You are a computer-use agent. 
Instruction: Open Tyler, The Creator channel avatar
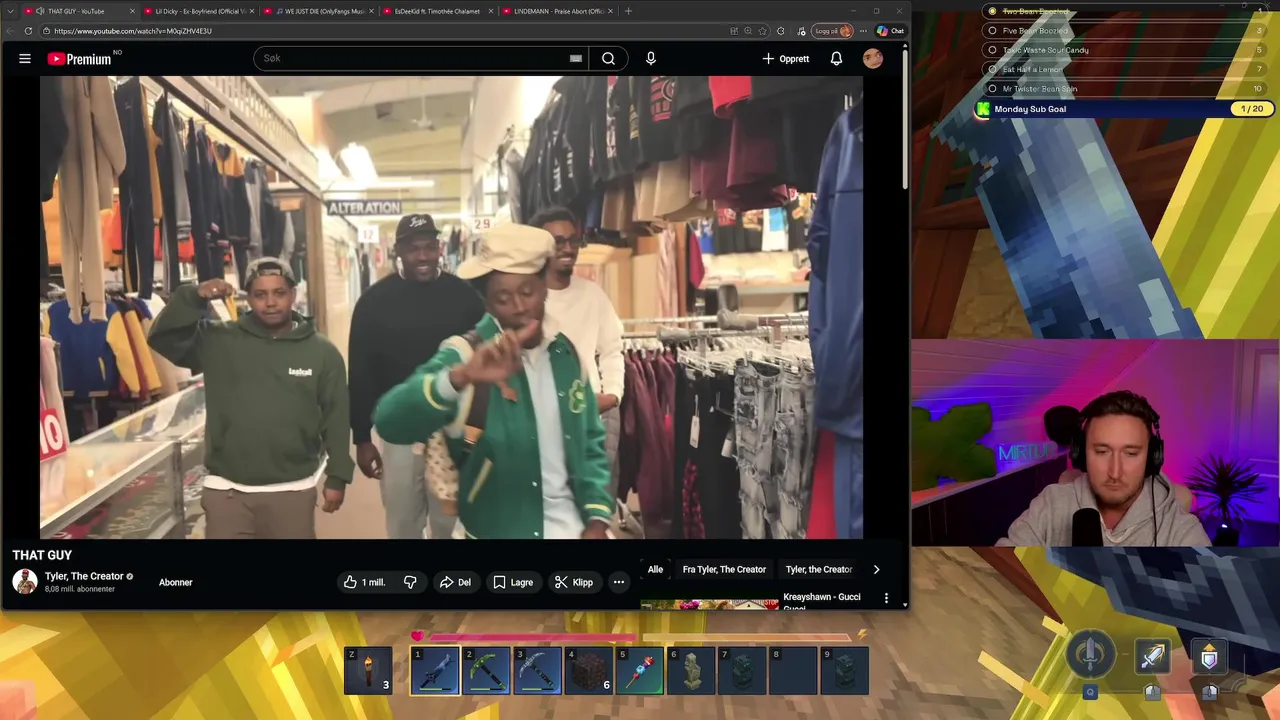tap(25, 582)
